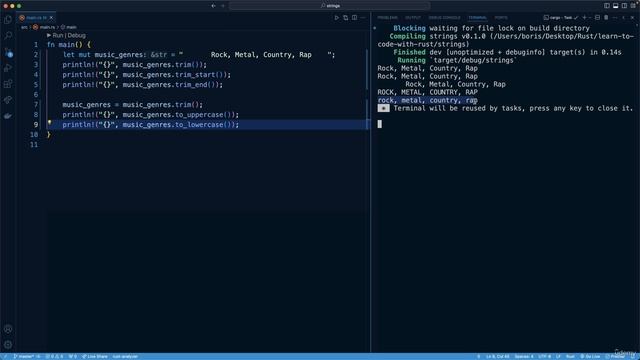Switch to the Debug Console tab
This screenshot has height=360, width=640.
[444, 18]
